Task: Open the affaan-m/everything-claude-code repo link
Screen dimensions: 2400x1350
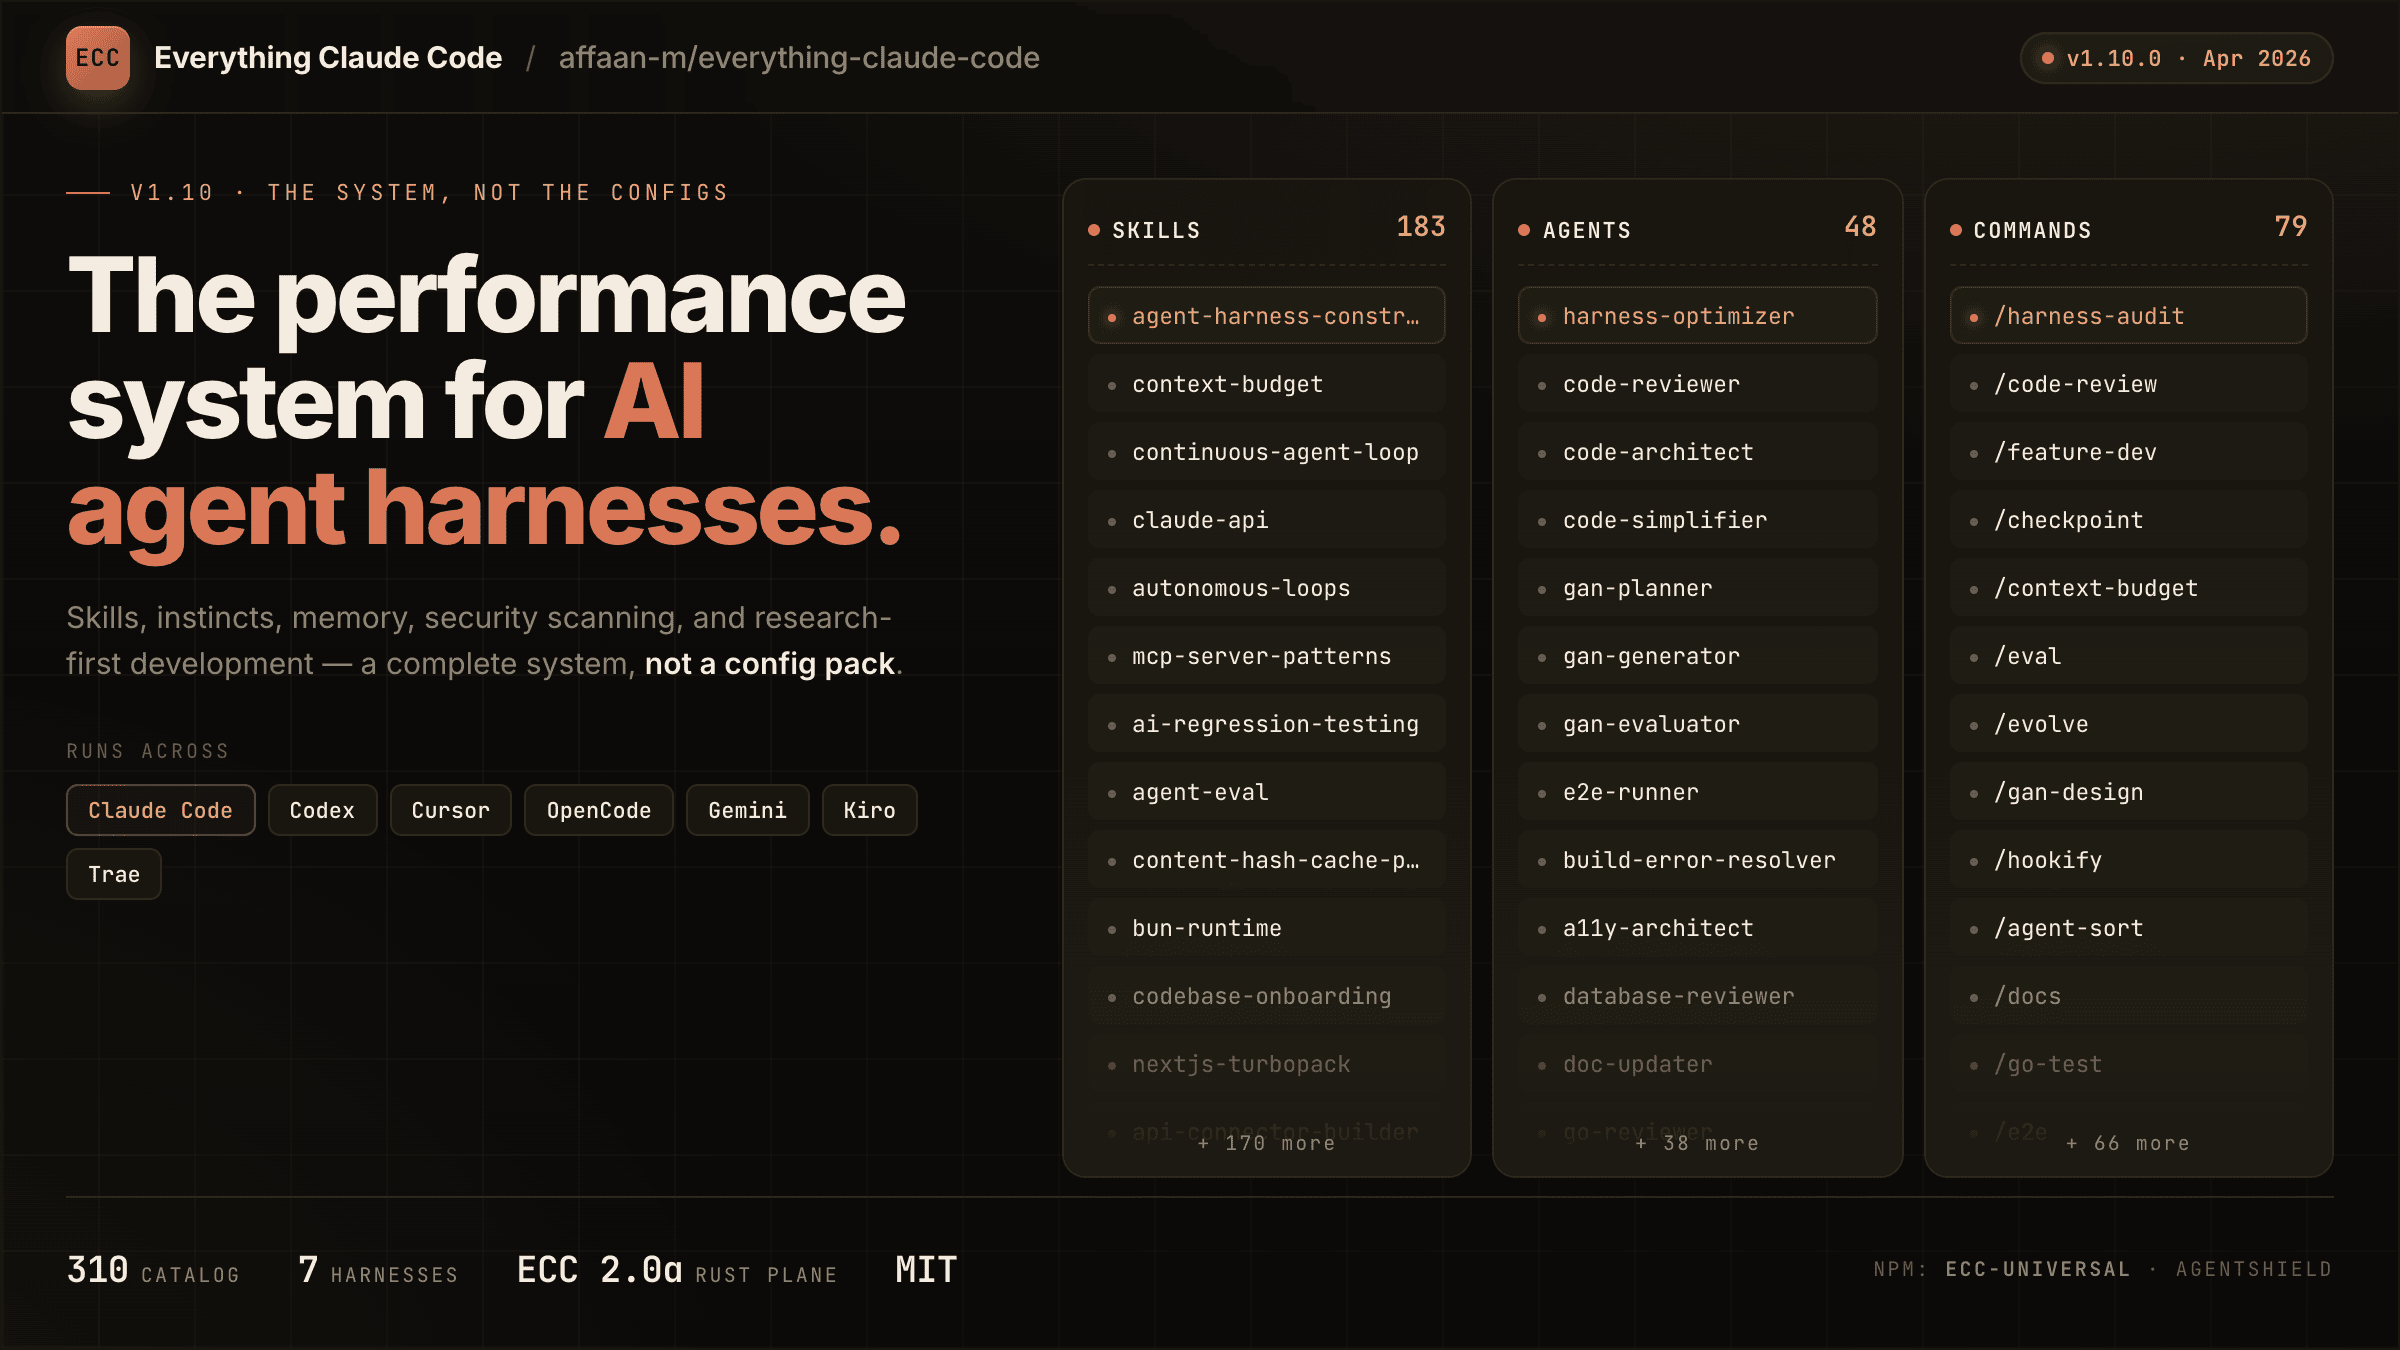Action: point(798,58)
